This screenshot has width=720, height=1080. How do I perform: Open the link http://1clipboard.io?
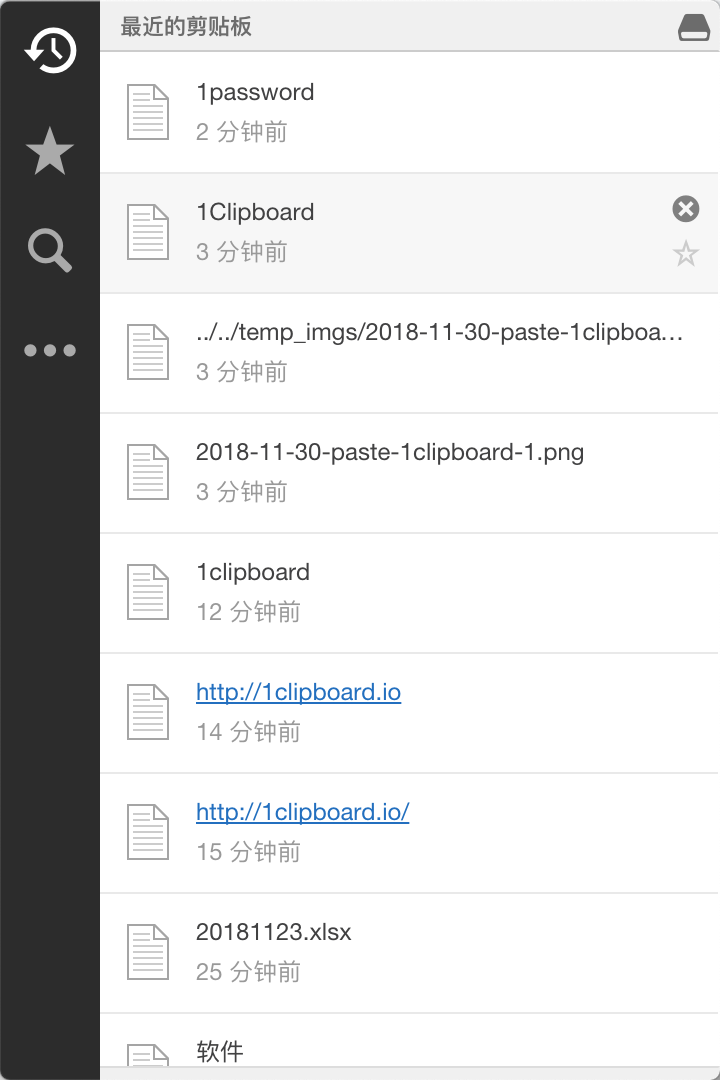(298, 692)
